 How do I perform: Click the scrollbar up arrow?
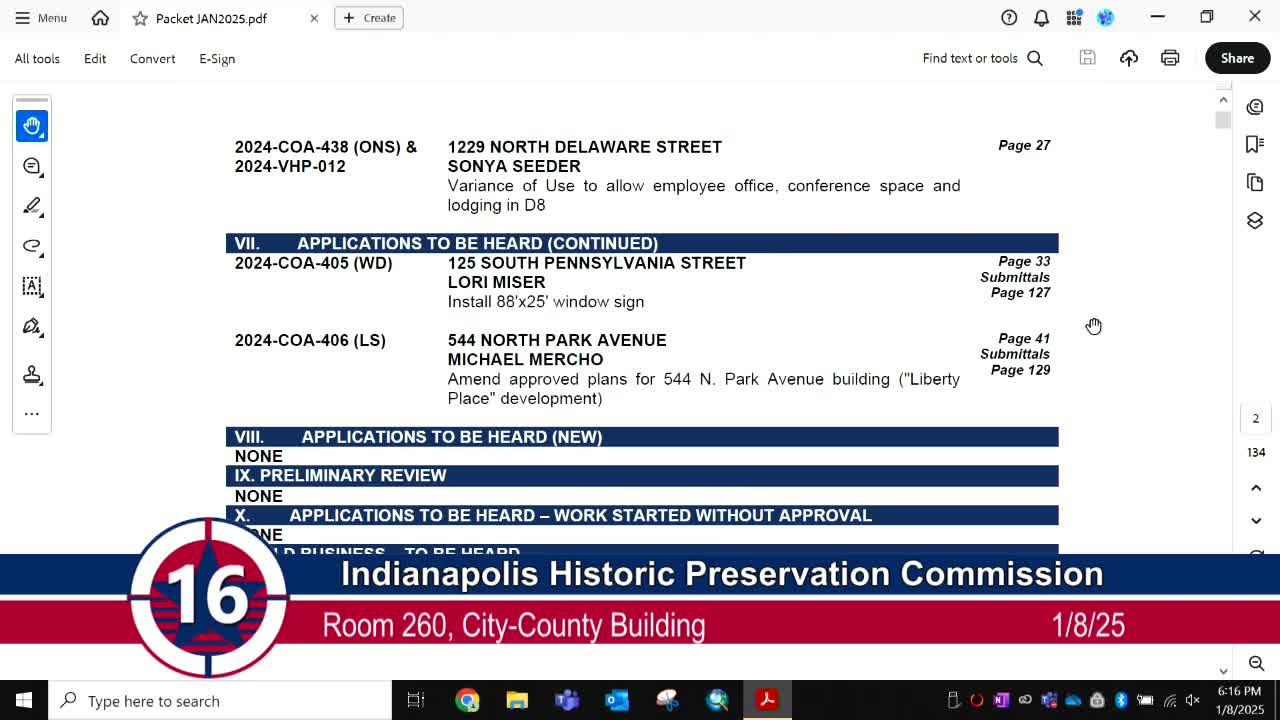coord(1223,100)
